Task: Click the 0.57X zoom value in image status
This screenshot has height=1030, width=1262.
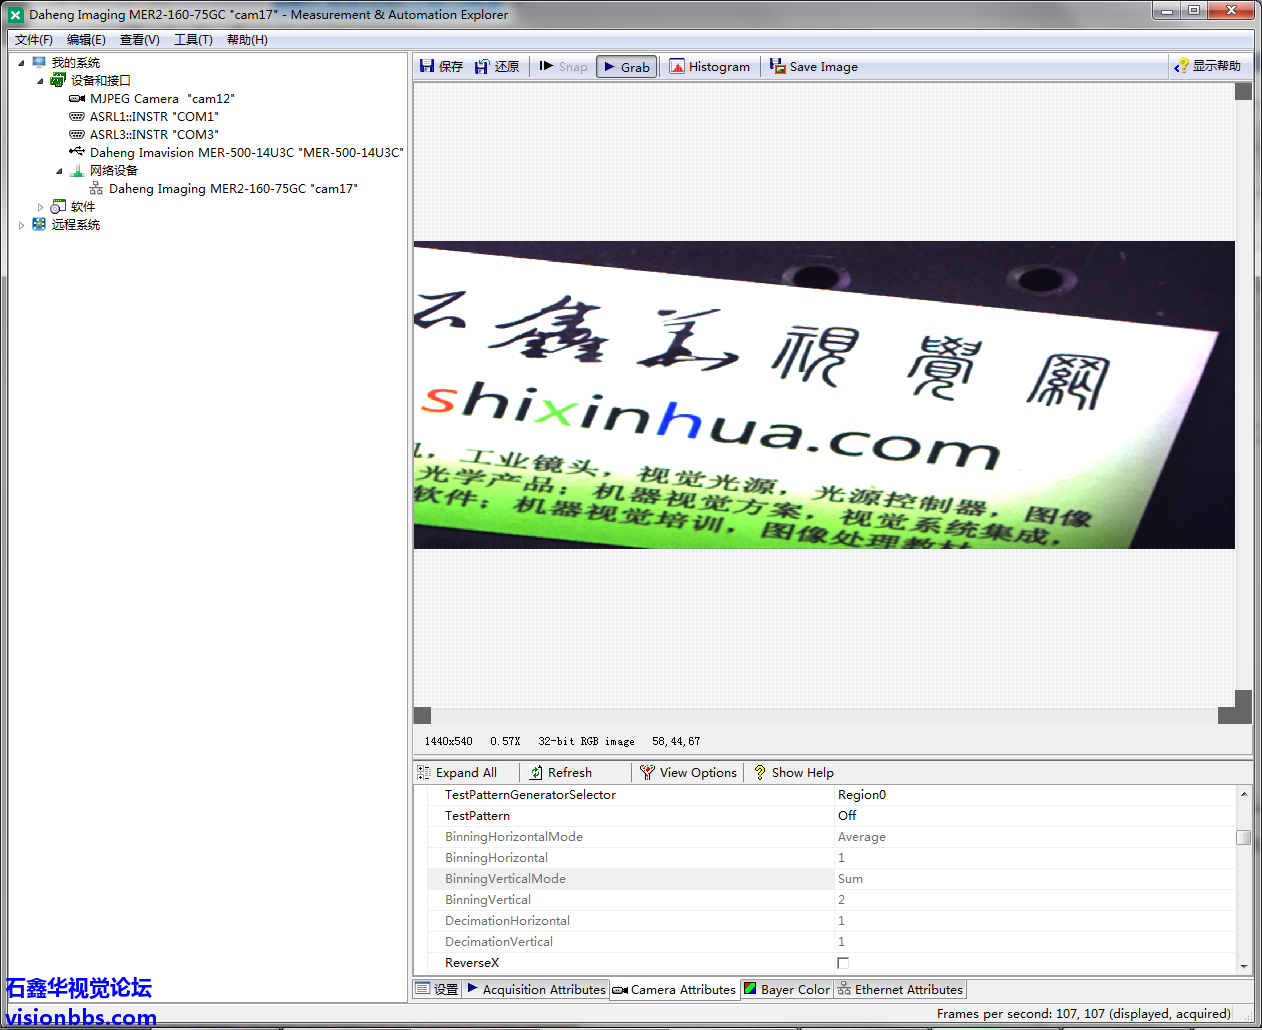Action: 505,742
